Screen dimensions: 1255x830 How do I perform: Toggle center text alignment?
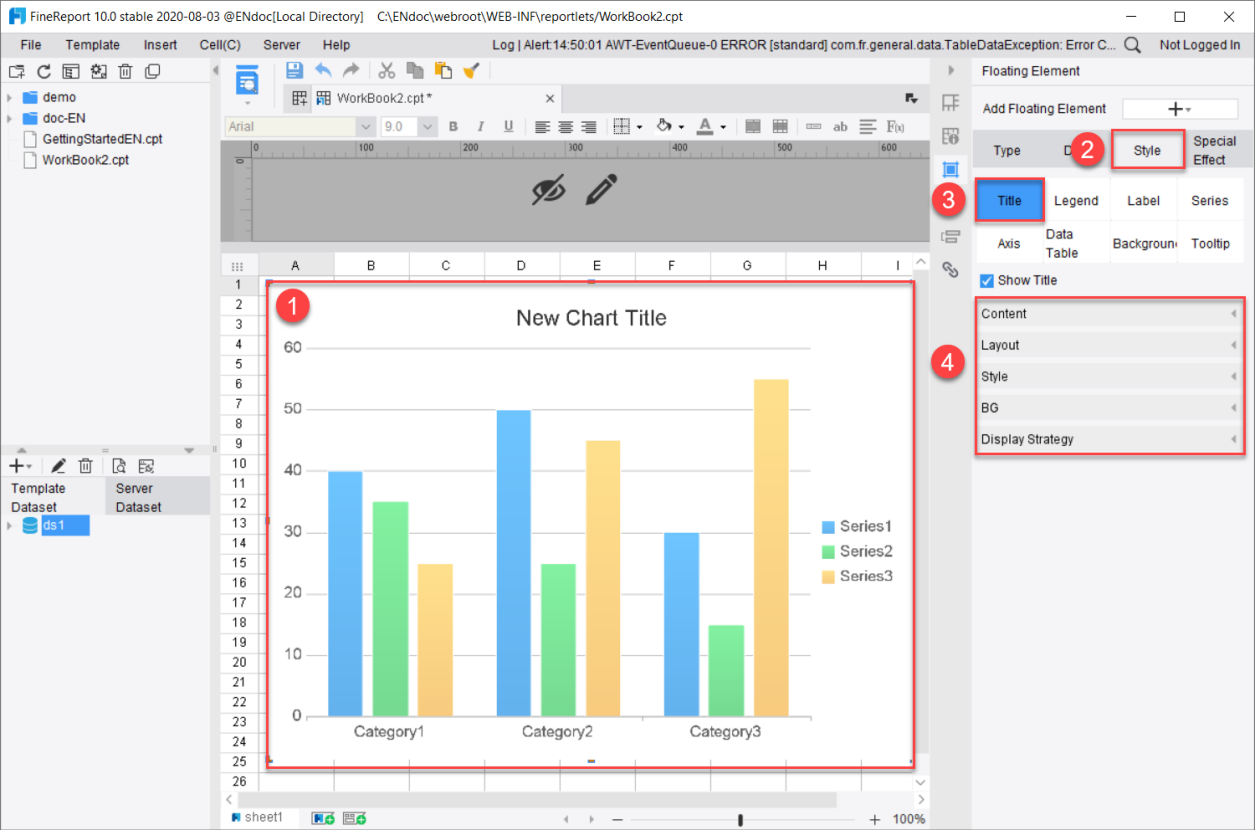click(565, 127)
